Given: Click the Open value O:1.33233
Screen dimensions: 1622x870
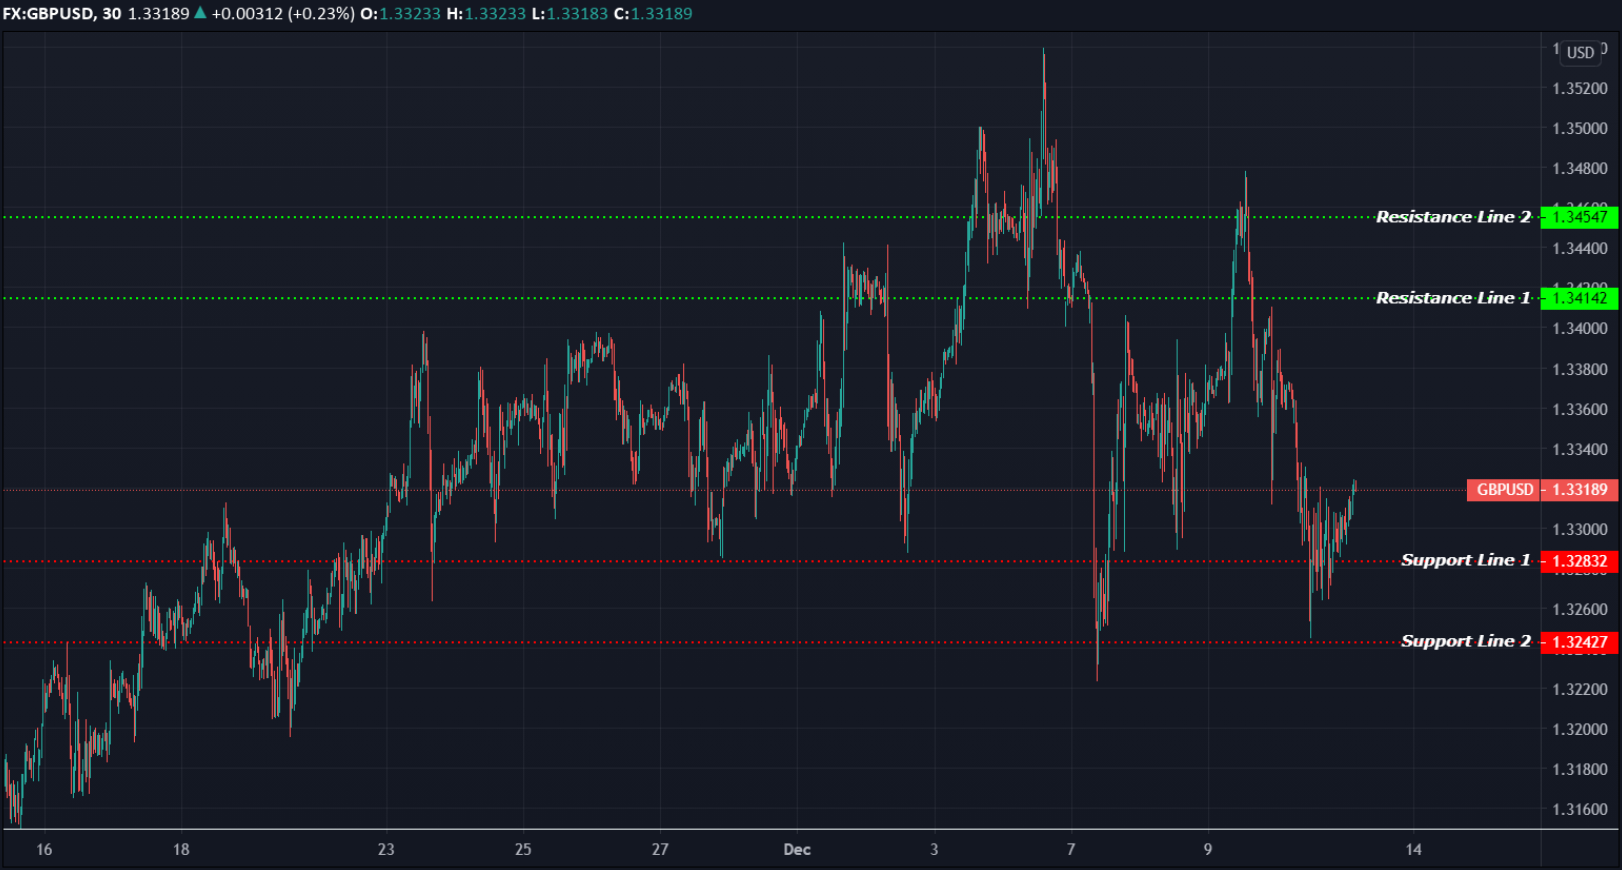Looking at the screenshot, I should pyautogui.click(x=400, y=14).
